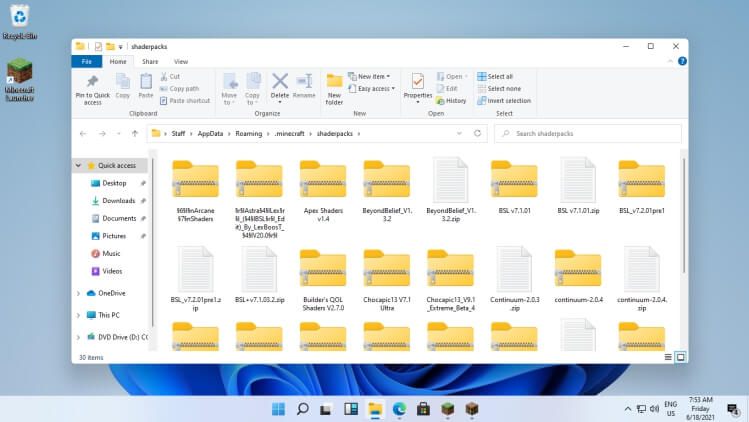Open the Widgets taskbar icon
Screen dimensions: 749x422
(351, 409)
